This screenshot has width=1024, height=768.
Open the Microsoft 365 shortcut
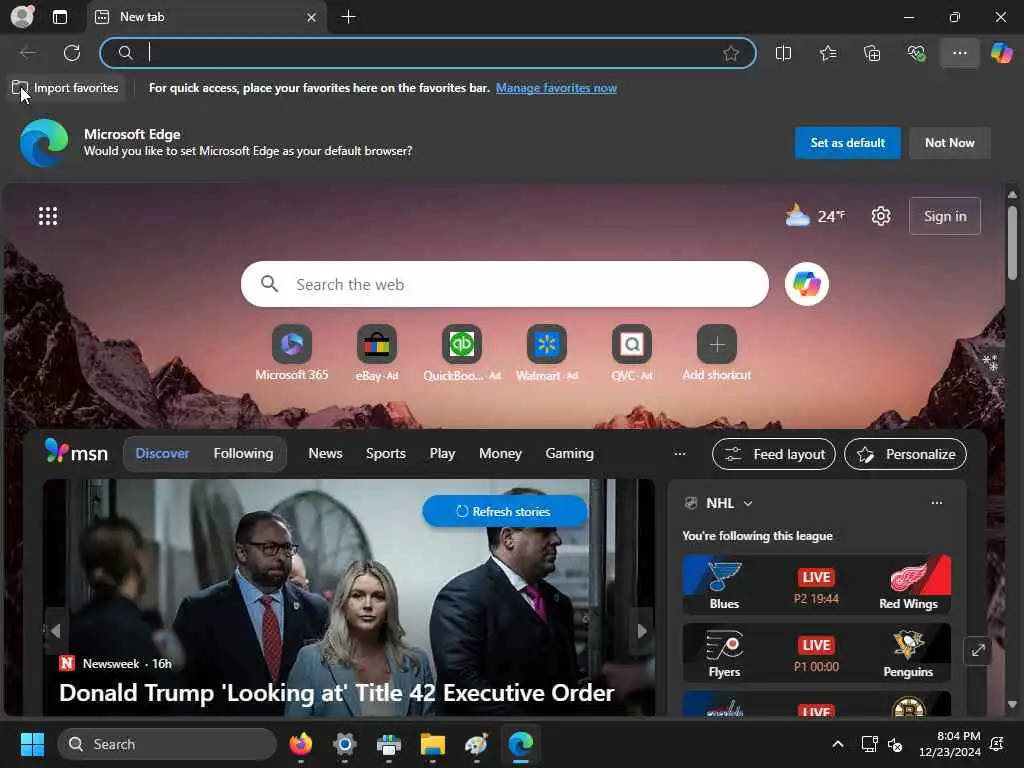[291, 353]
